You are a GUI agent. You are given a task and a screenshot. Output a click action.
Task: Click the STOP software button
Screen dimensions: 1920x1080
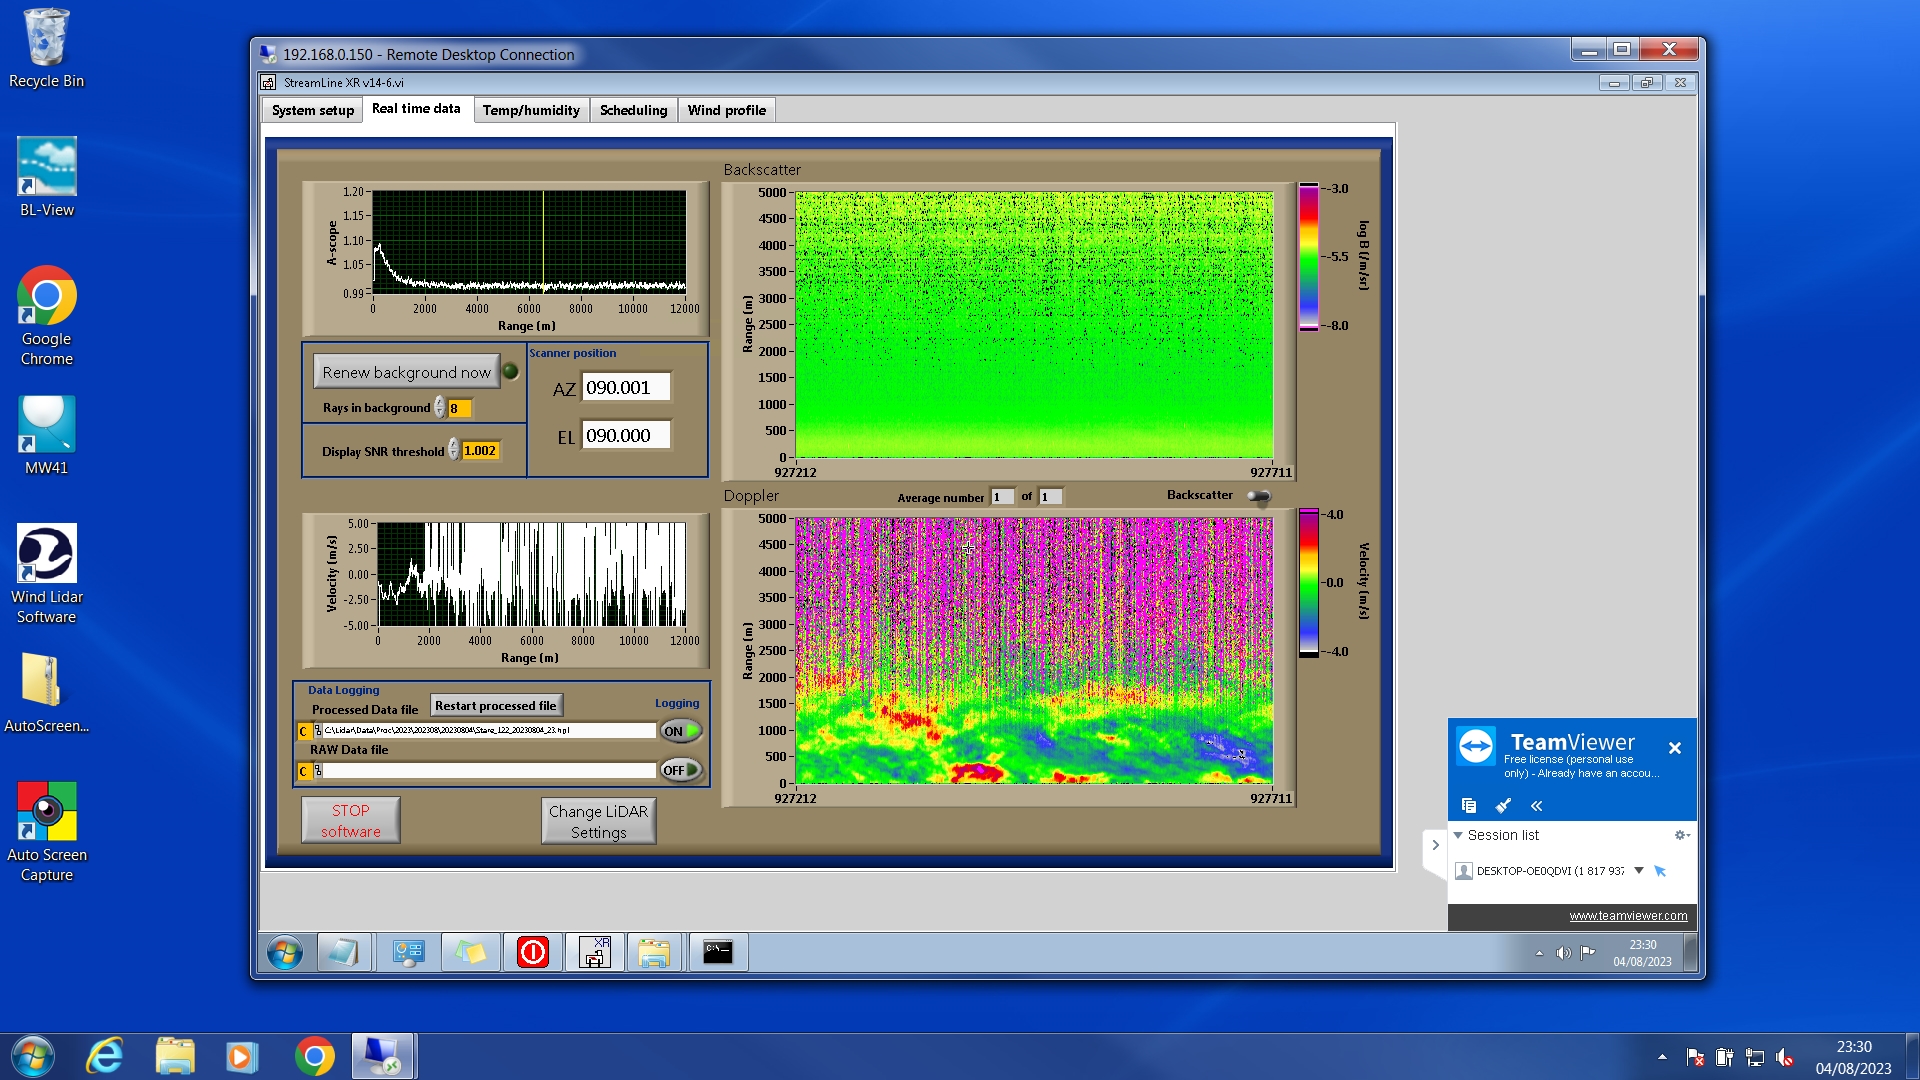(x=351, y=820)
